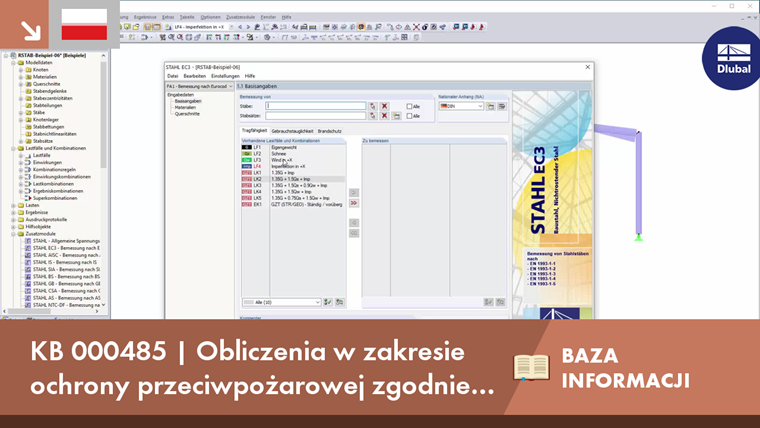Select Stabteilungen tree item
The width and height of the screenshot is (760, 428).
(47, 105)
